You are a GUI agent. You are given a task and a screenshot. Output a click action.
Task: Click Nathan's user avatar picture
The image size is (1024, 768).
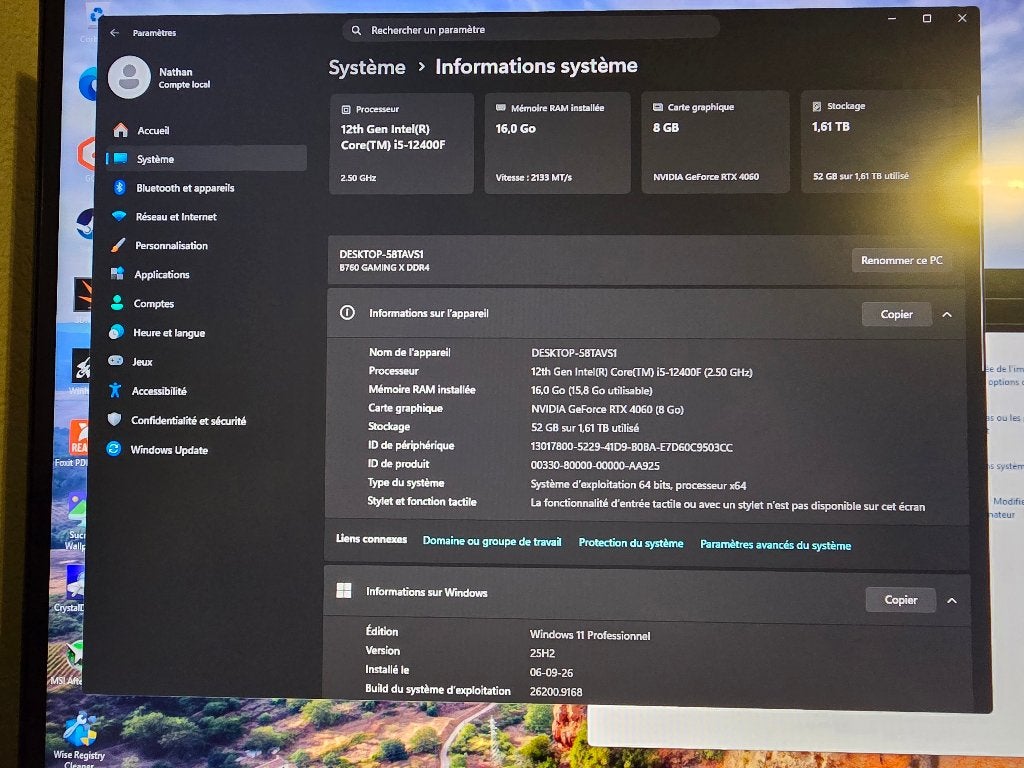point(129,77)
